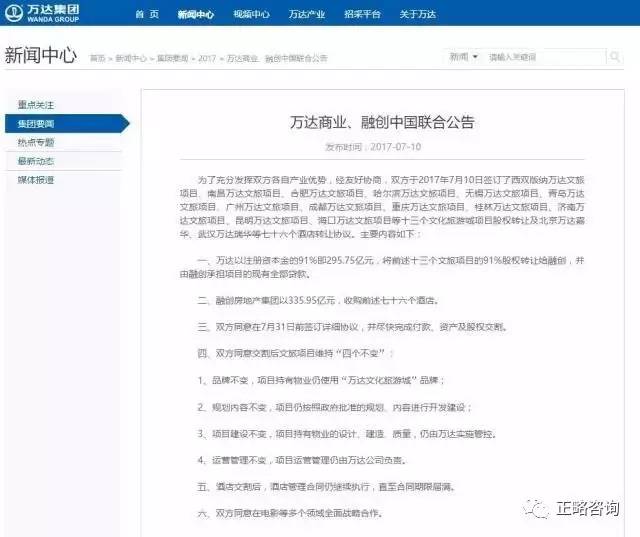Click paragraph about 7月31日 detailed agreement
The height and width of the screenshot is (537, 640).
click(x=352, y=327)
